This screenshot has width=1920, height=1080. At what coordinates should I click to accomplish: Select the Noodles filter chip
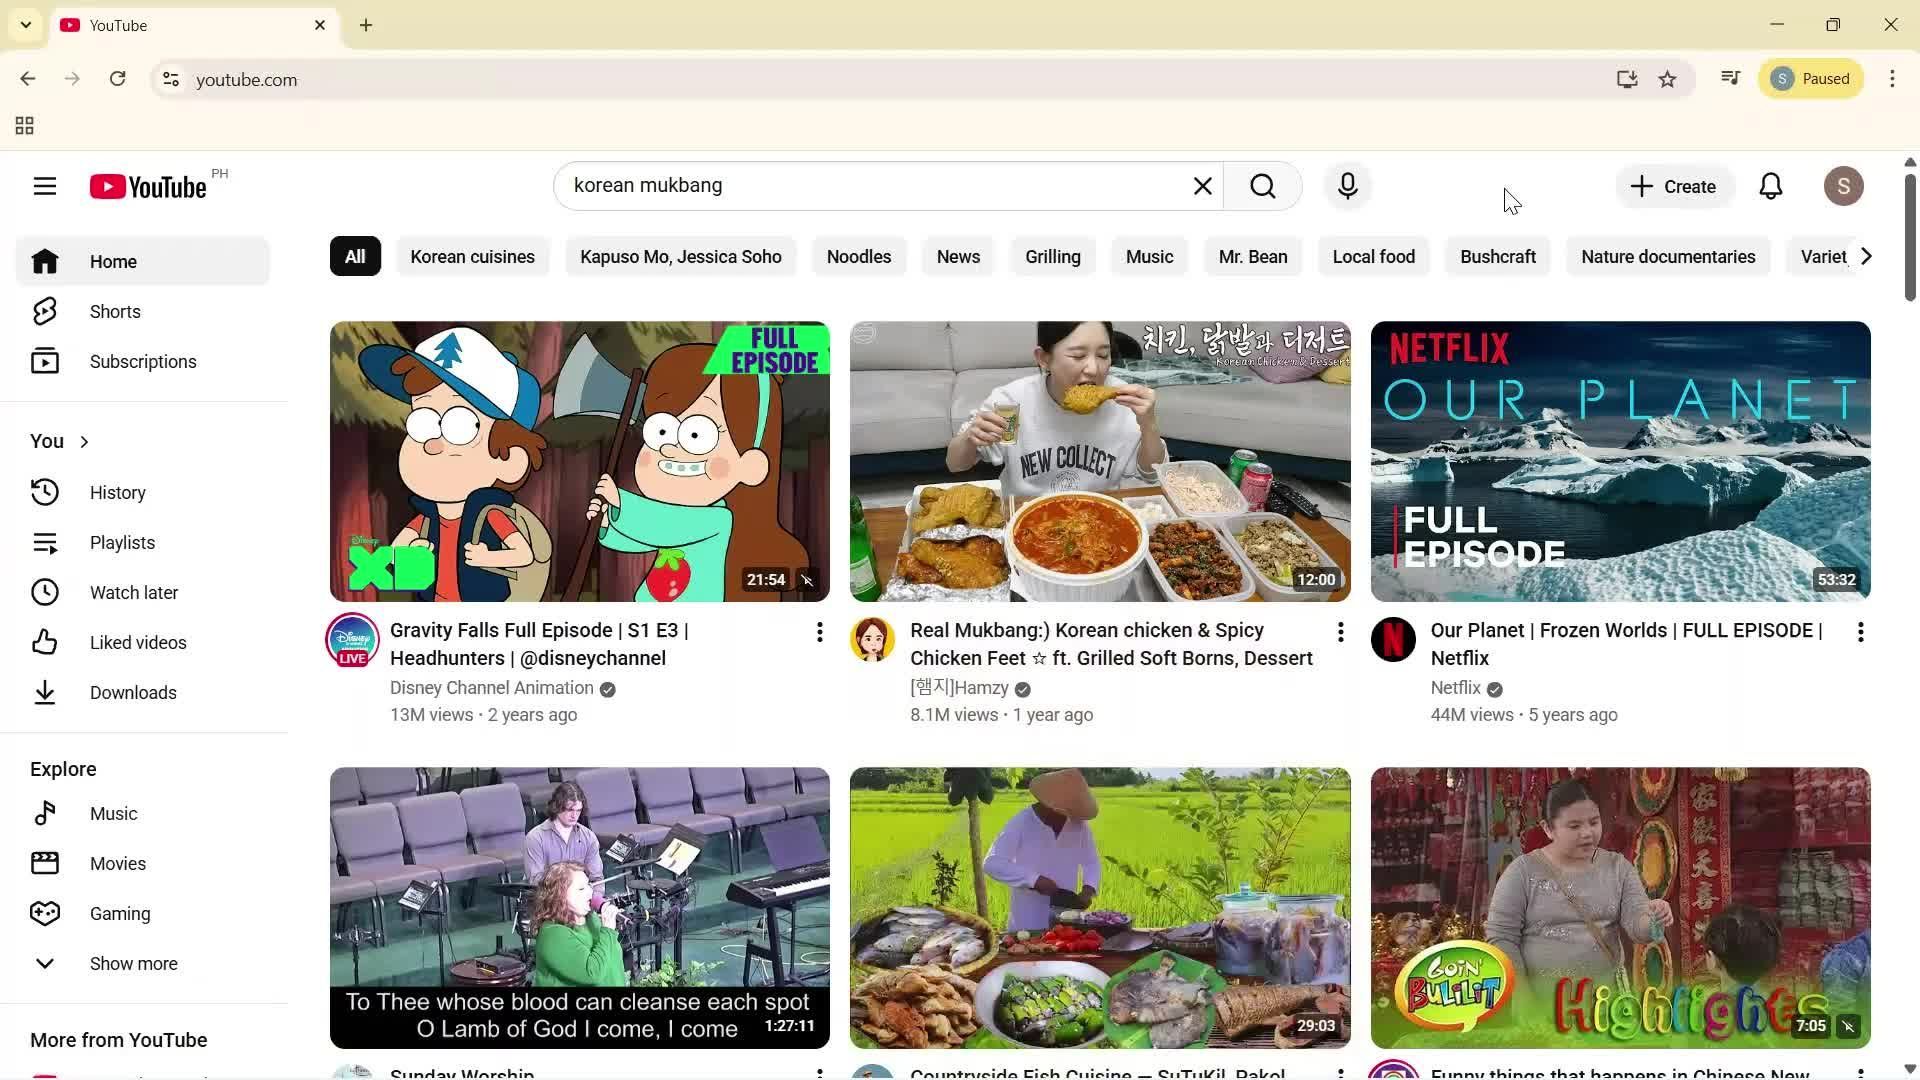858,257
